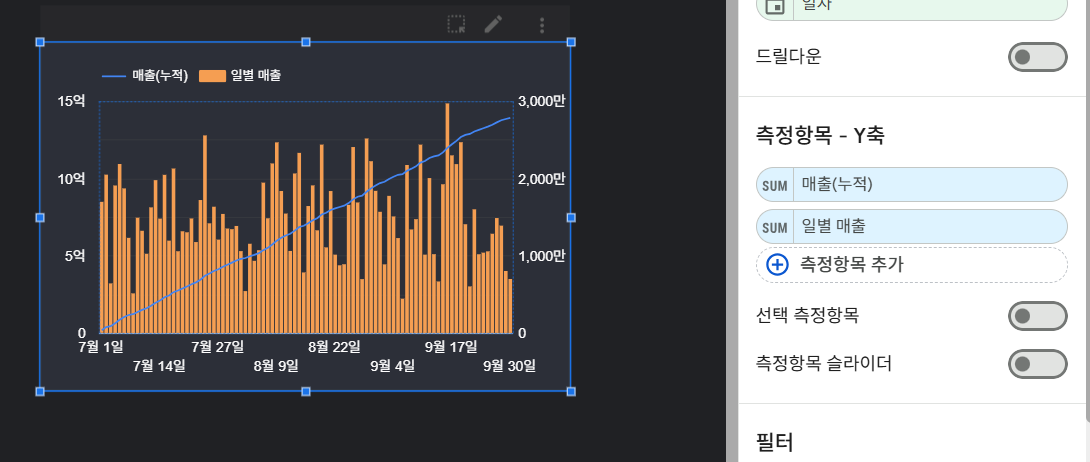The height and width of the screenshot is (462, 1090).
Task: Click the bottom-right chart resize handle
Action: pos(571,392)
